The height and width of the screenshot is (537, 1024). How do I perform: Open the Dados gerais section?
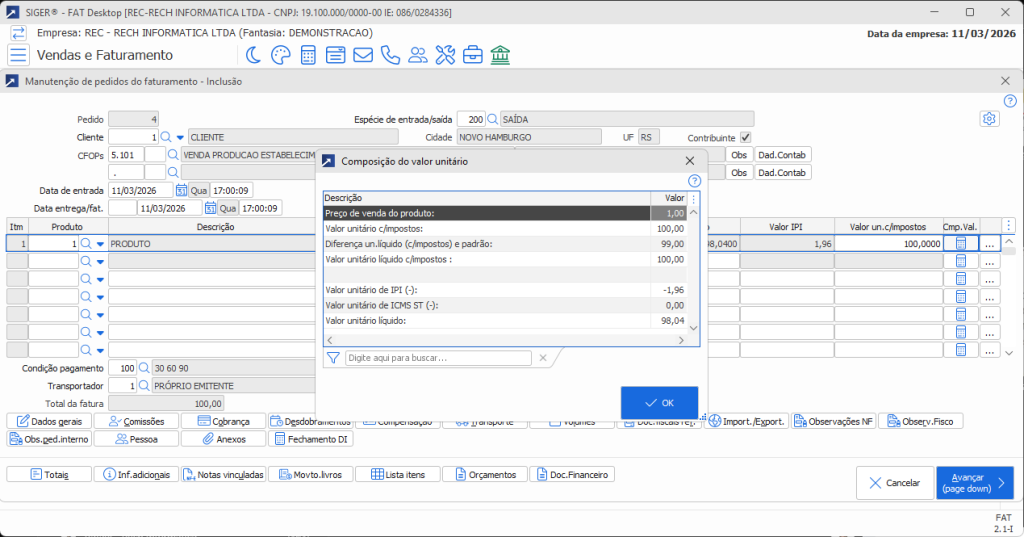[x=49, y=422]
